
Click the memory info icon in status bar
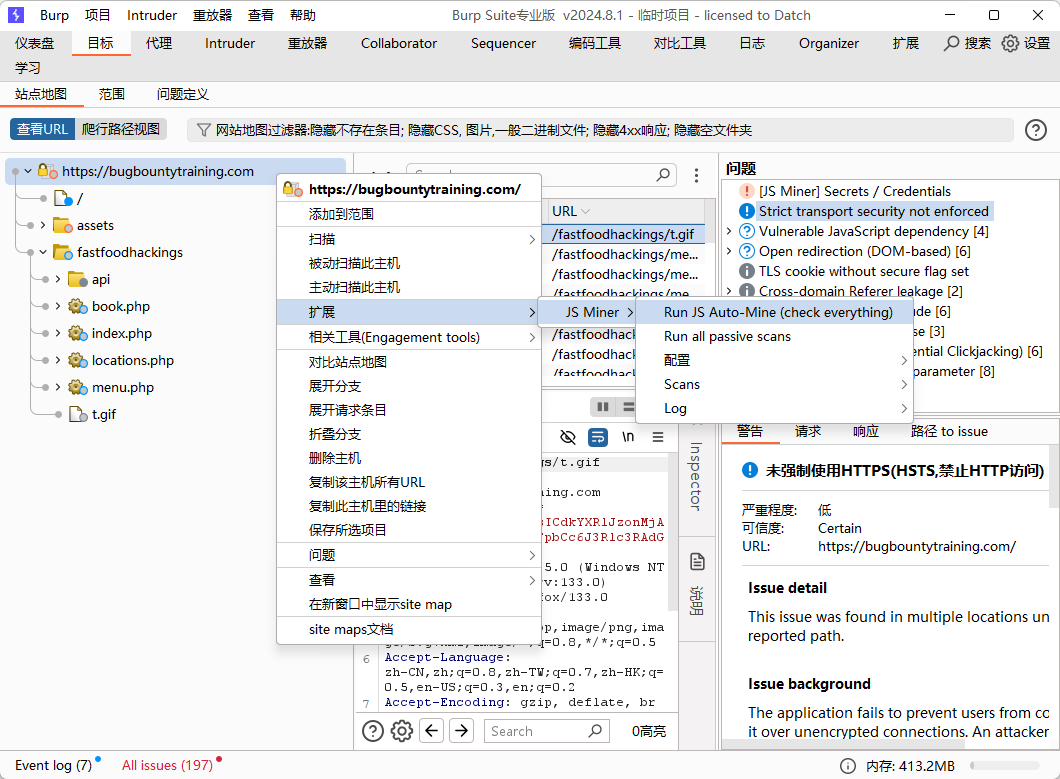847,766
